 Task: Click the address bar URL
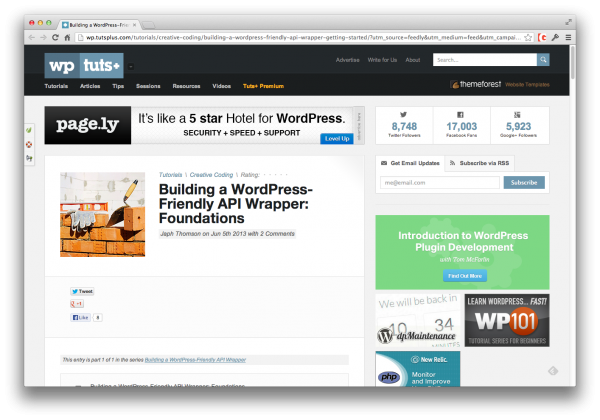(302, 37)
